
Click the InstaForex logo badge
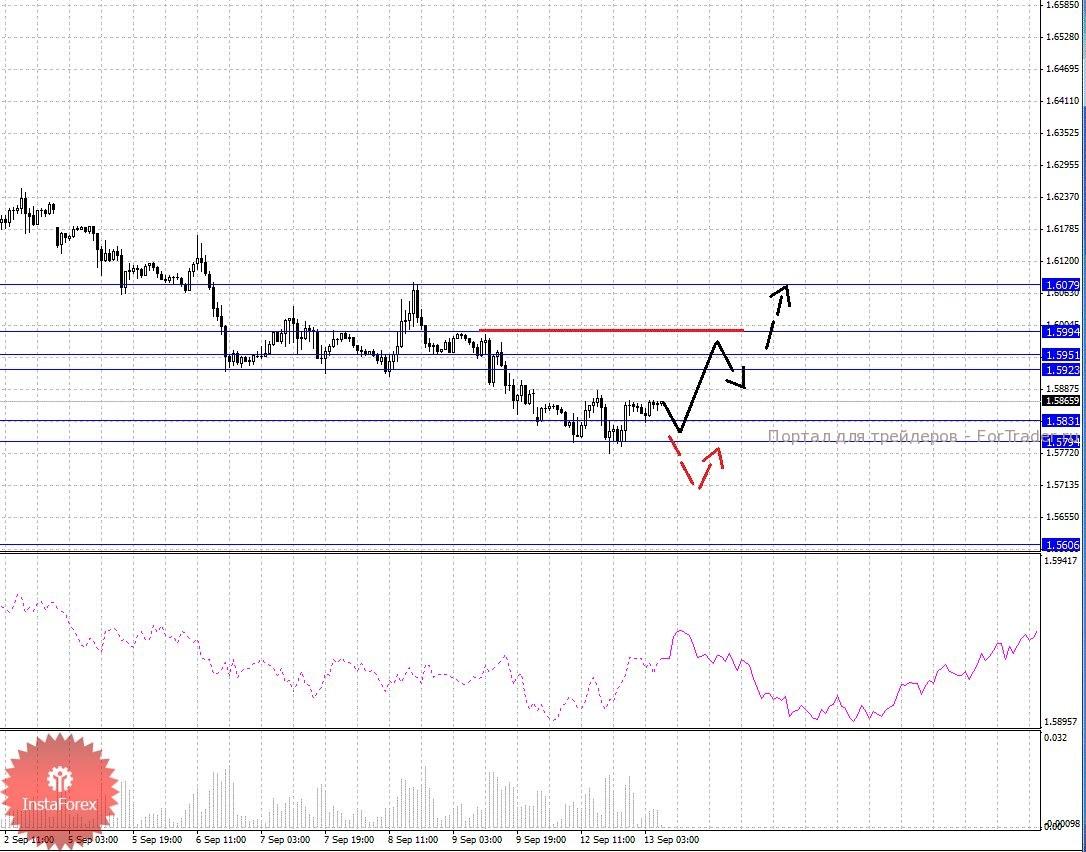(x=60, y=791)
